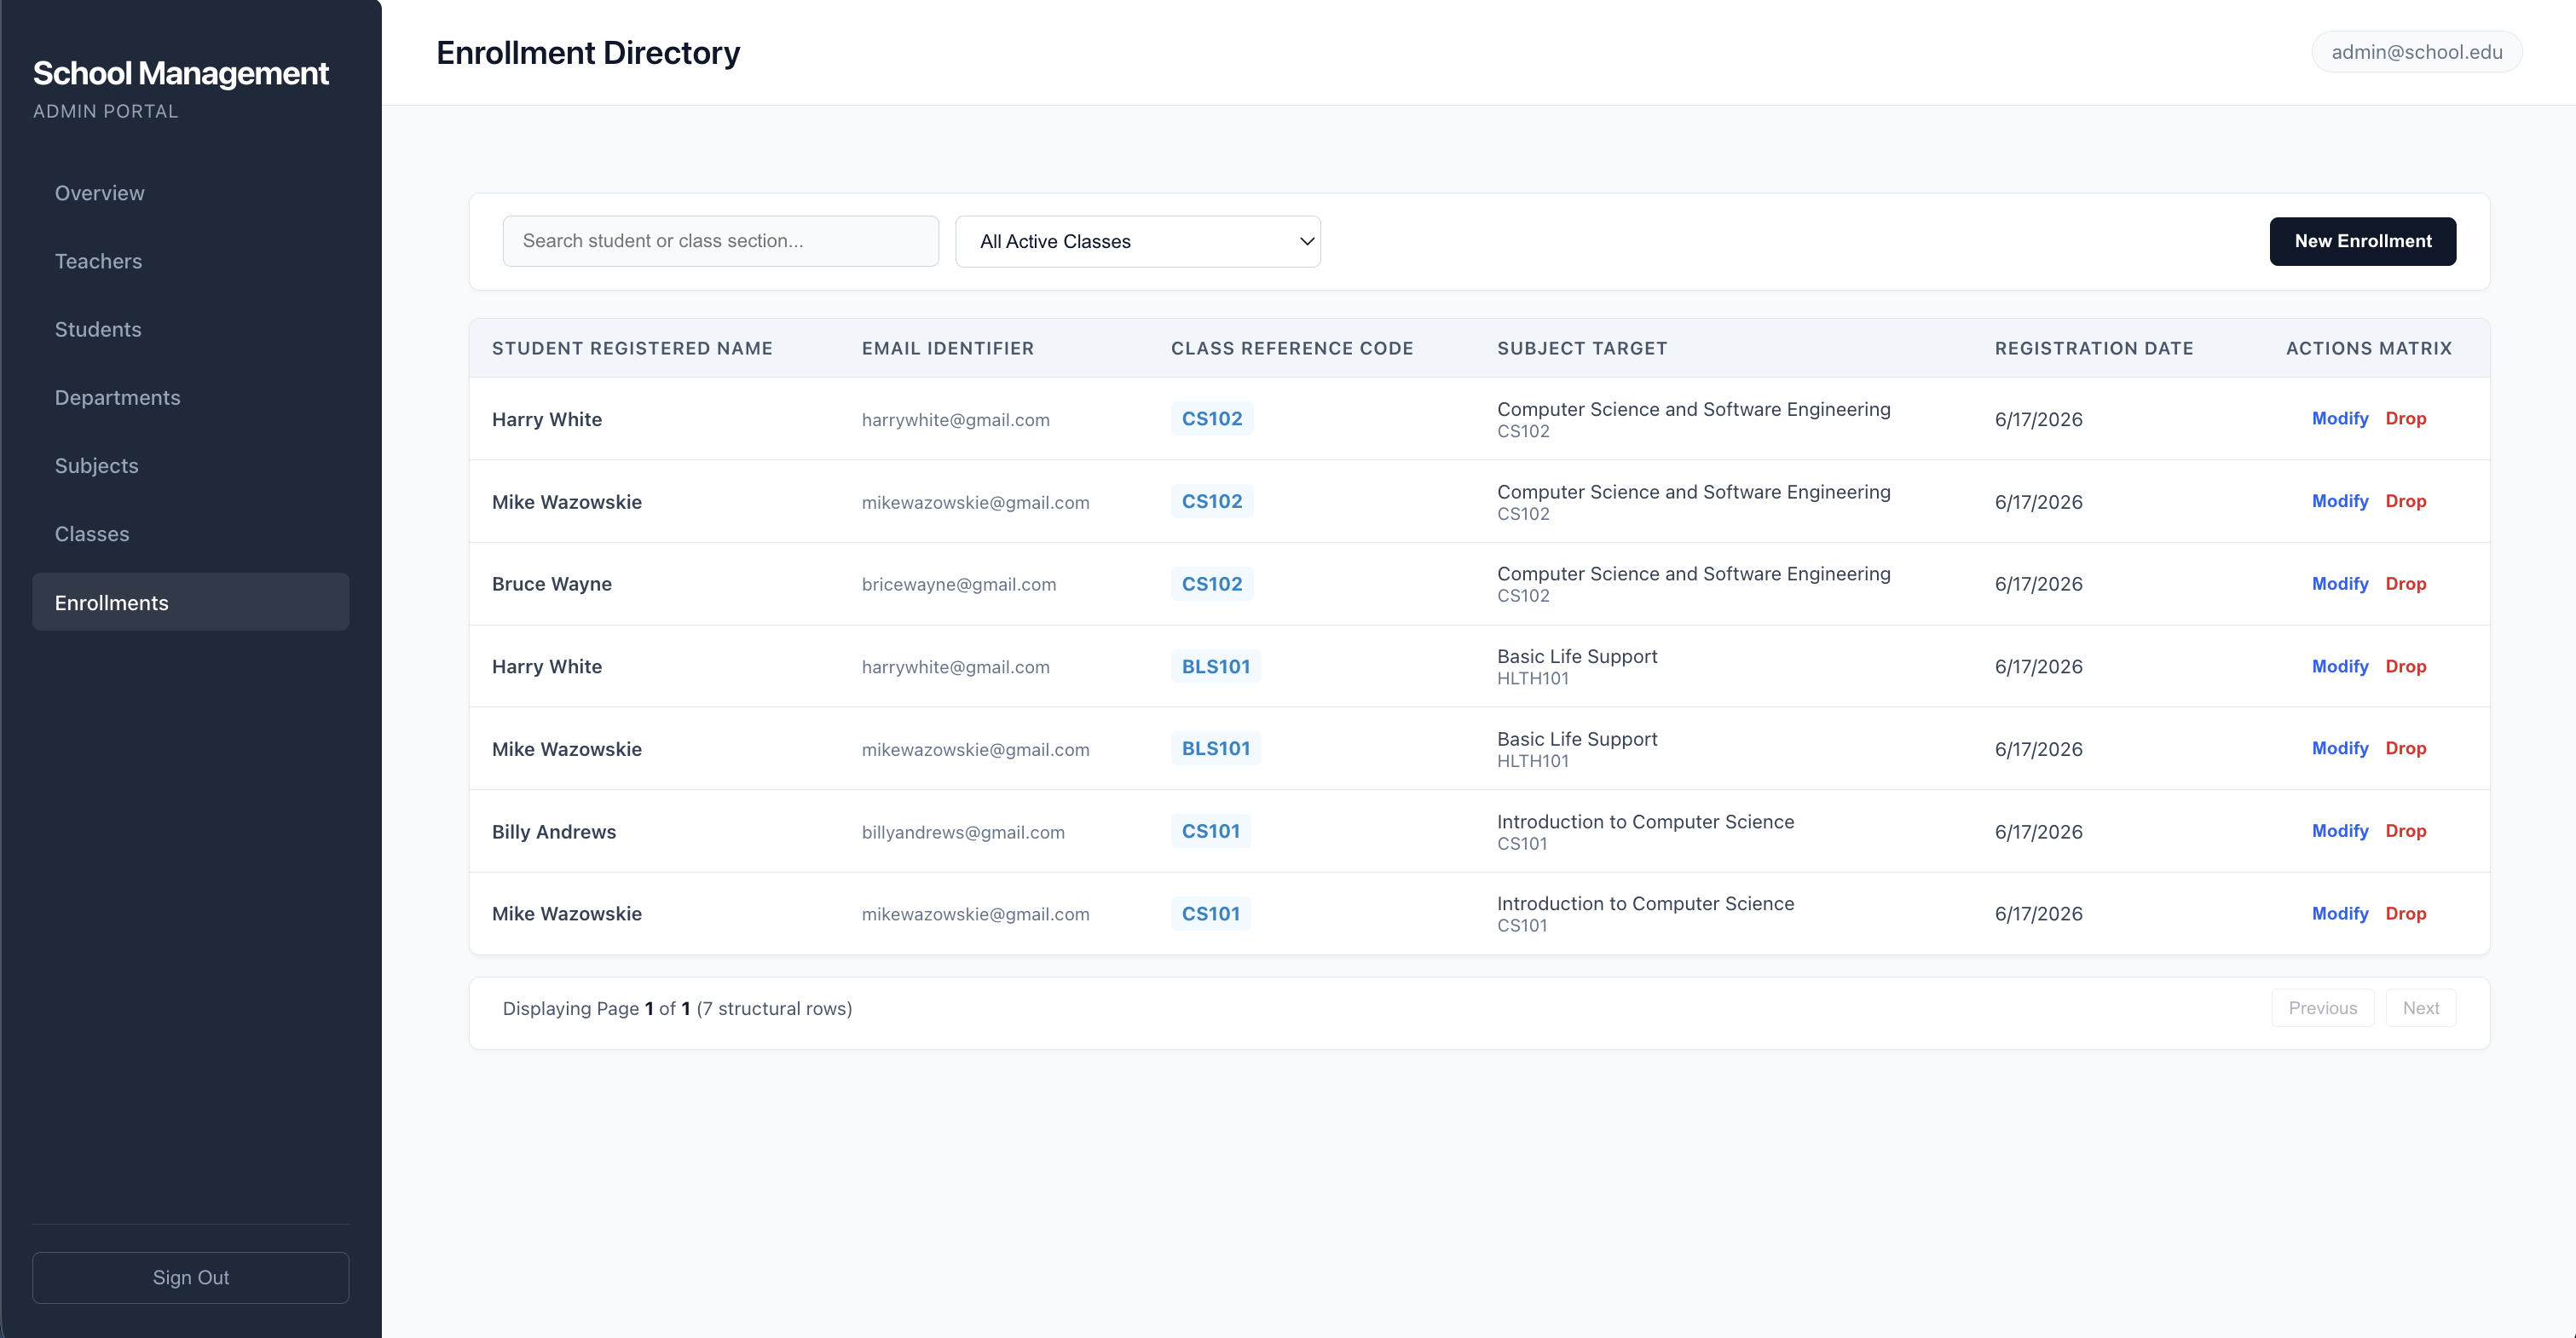Click the Email Identifier column header
Image resolution: width=2576 pixels, height=1338 pixels.
[947, 348]
